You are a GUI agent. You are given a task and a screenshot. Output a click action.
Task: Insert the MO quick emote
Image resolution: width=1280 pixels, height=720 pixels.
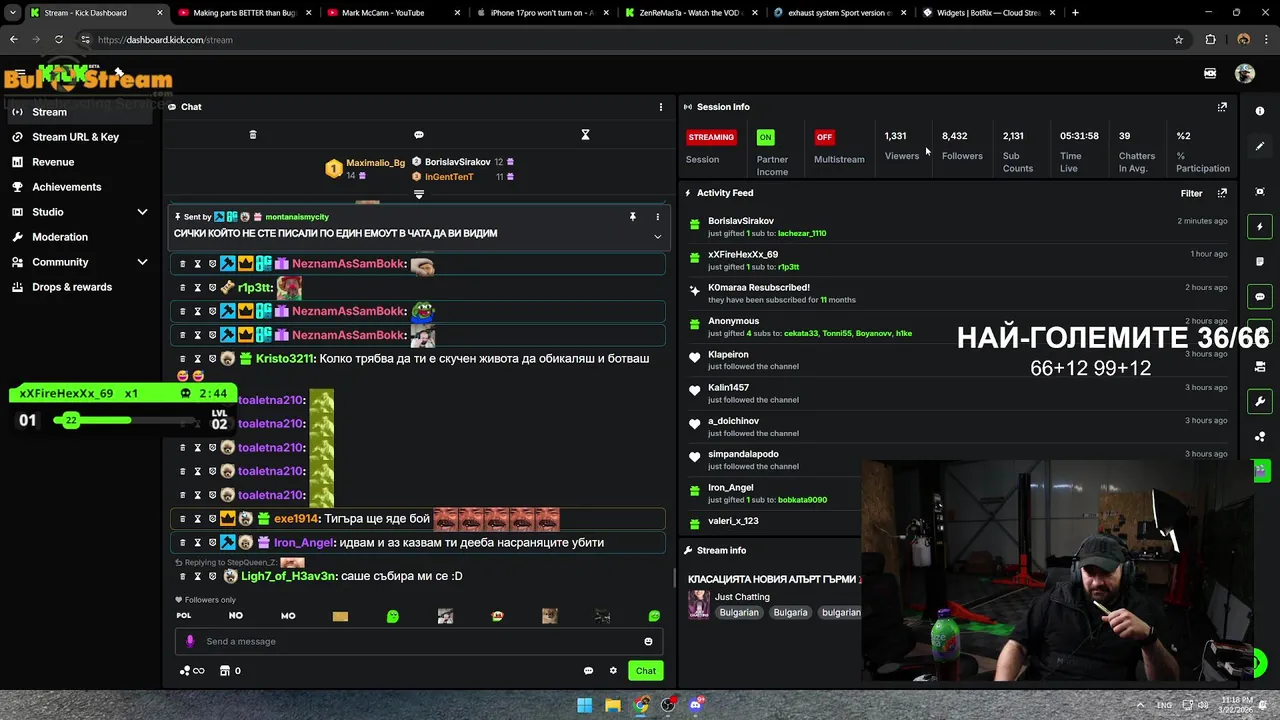click(x=288, y=616)
